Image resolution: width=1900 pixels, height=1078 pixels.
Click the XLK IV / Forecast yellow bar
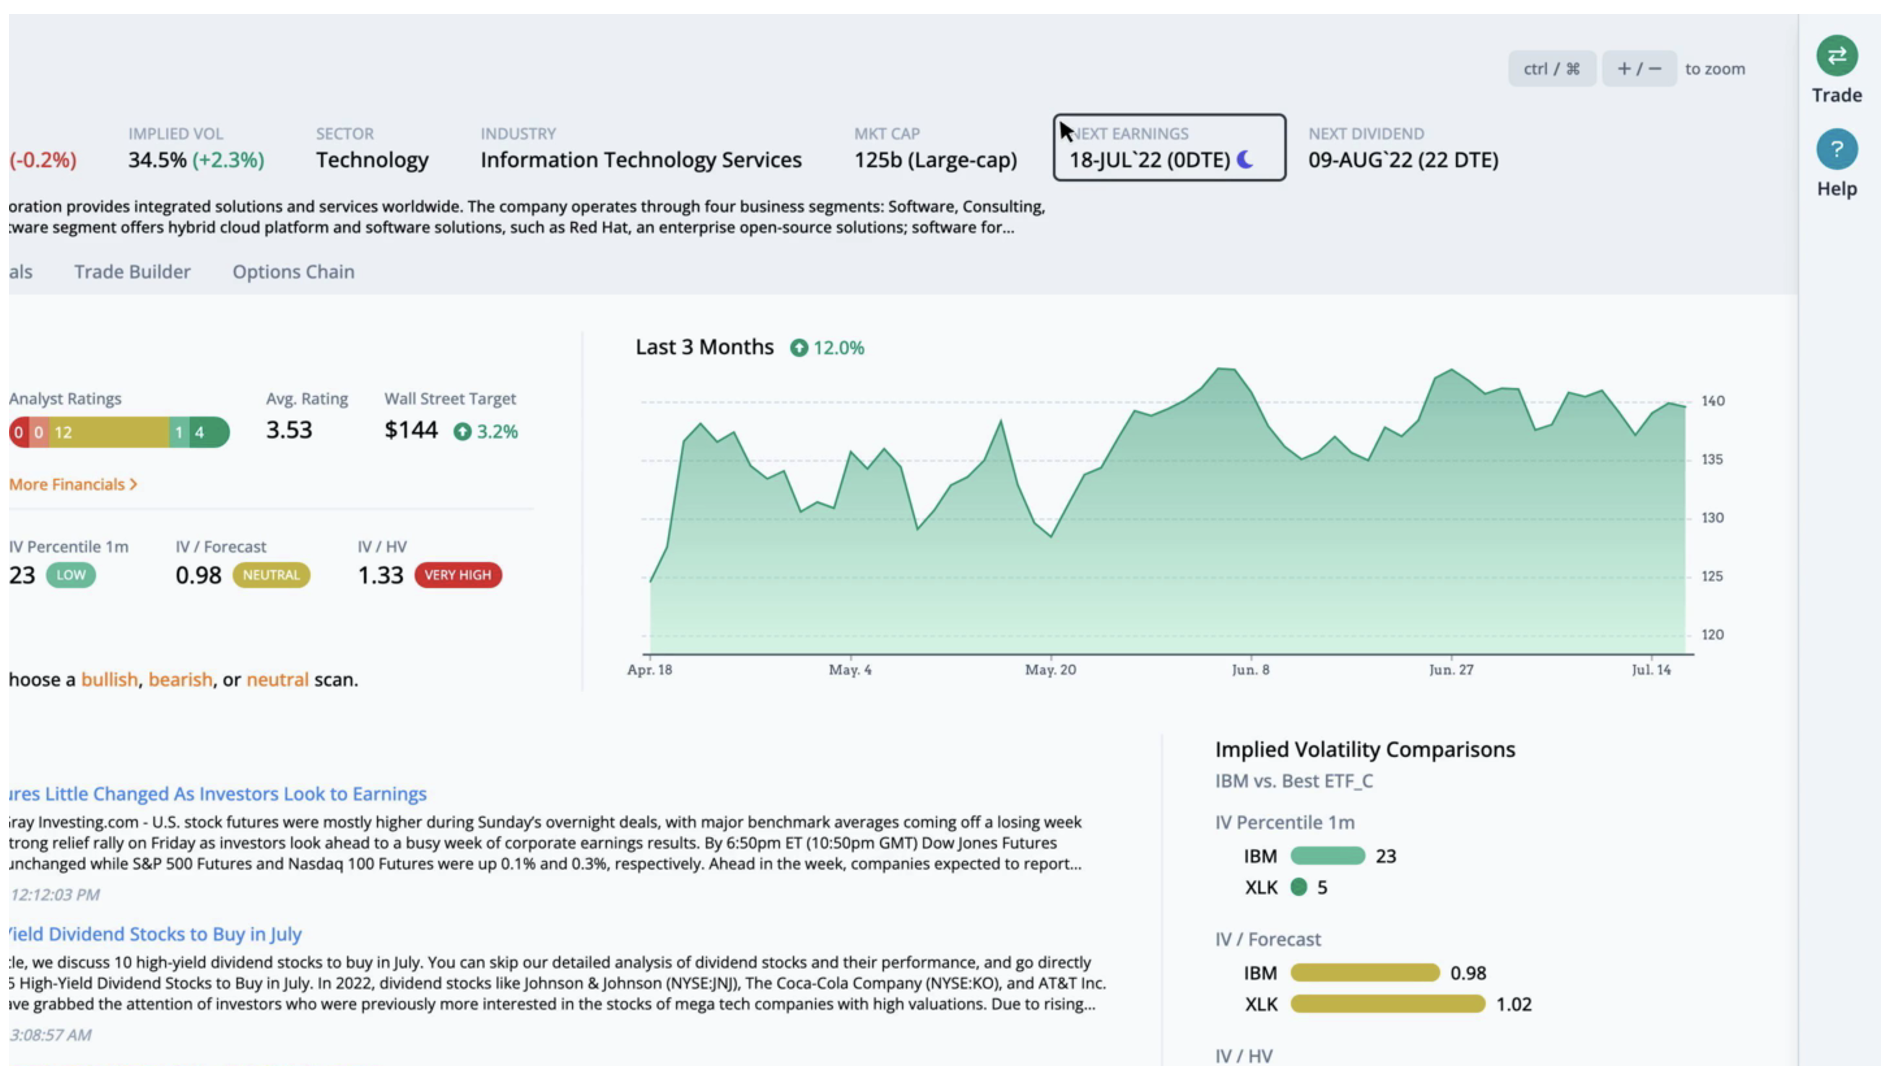coord(1387,1004)
